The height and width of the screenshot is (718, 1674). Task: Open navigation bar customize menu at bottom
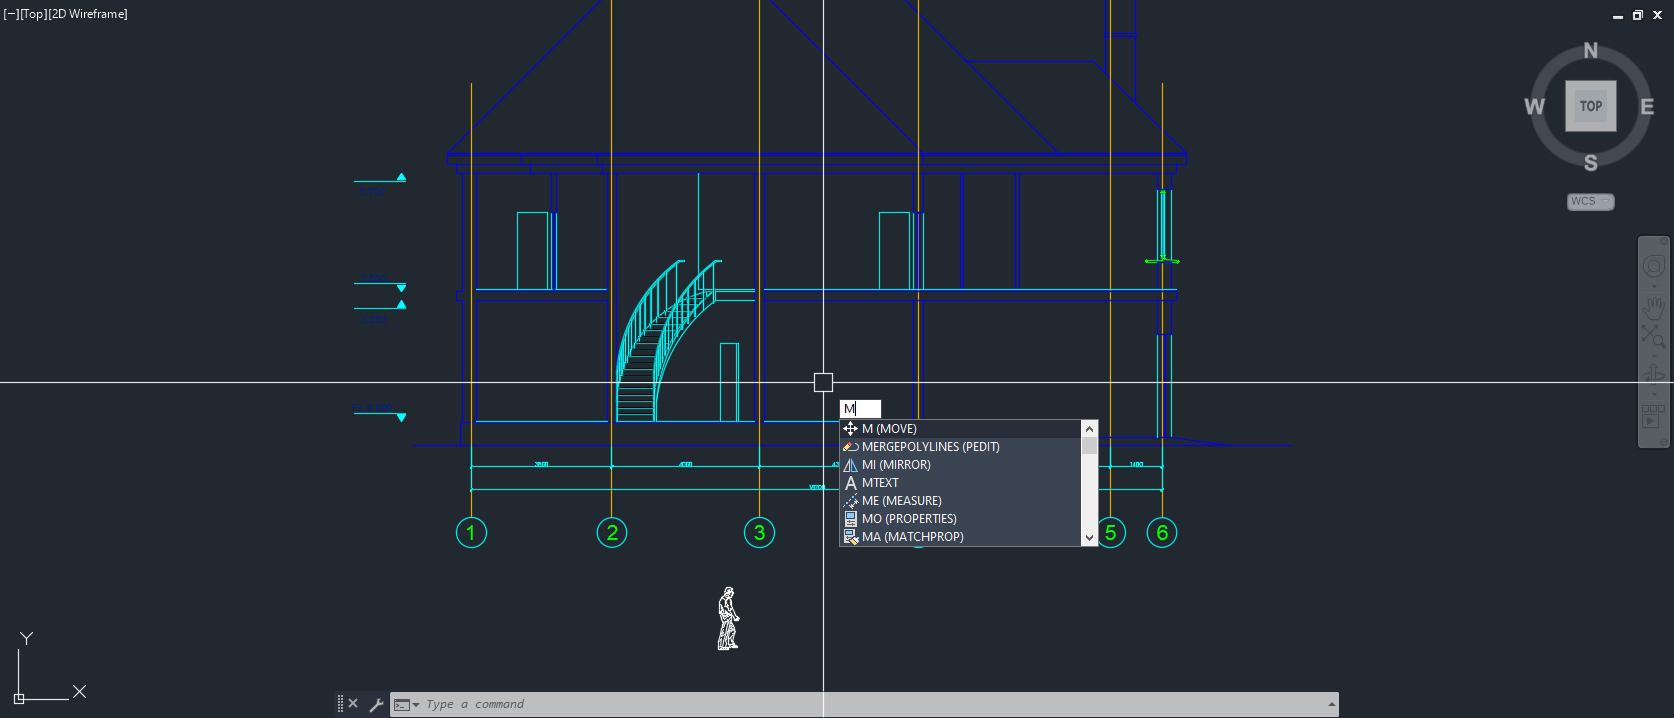1664,441
